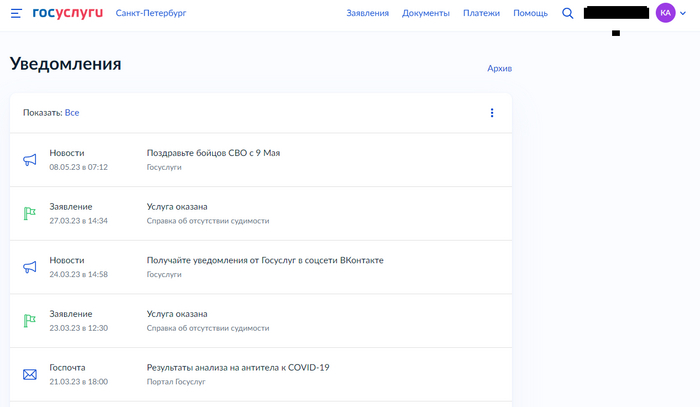Screen dimensions: 700x407
Task: Open Услуга оказана notification from 23.03.23
Action: pyautogui.click(x=261, y=320)
